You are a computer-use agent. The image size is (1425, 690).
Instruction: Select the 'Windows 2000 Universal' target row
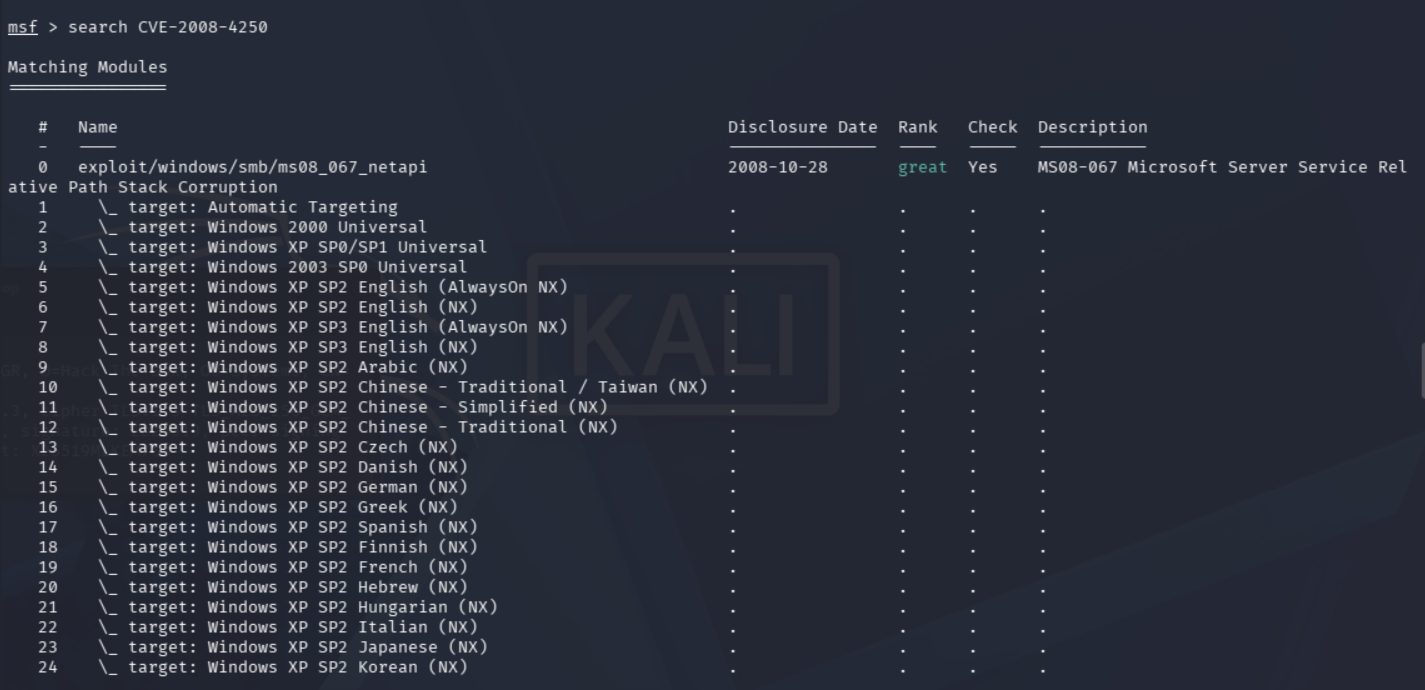263,227
